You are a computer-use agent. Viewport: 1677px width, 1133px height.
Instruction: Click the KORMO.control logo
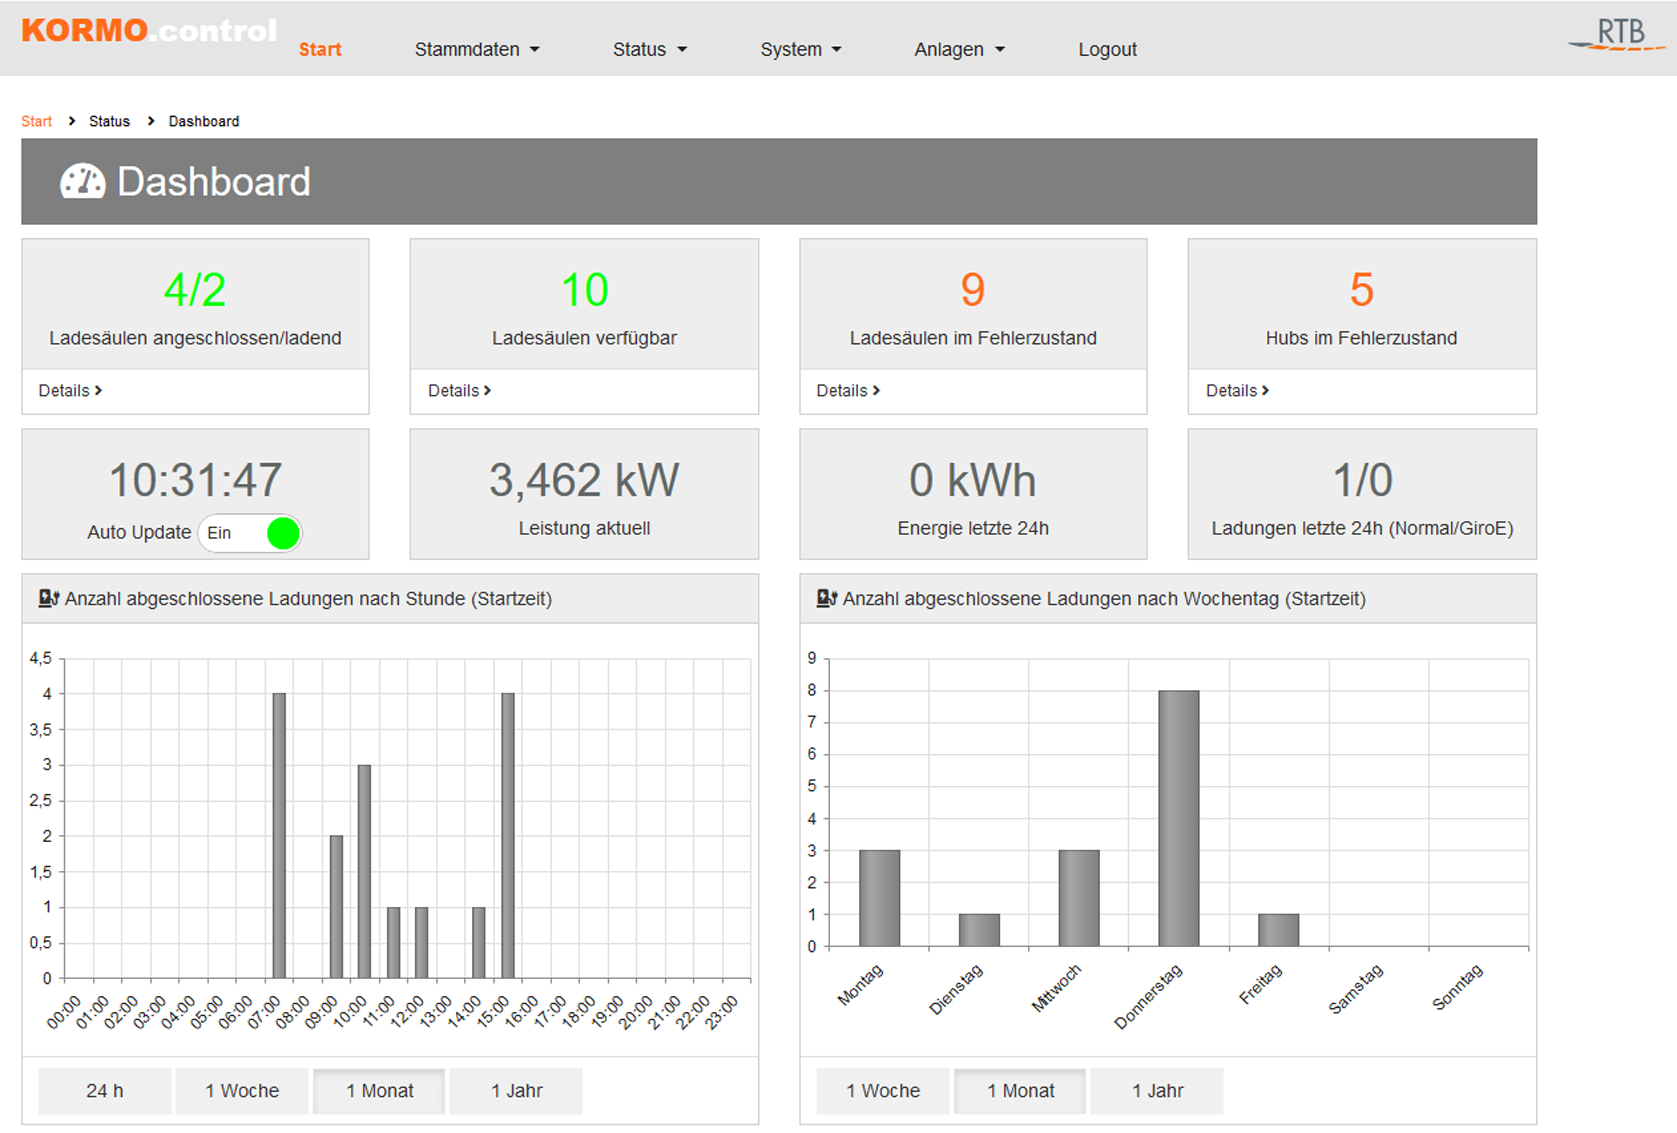[x=149, y=31]
